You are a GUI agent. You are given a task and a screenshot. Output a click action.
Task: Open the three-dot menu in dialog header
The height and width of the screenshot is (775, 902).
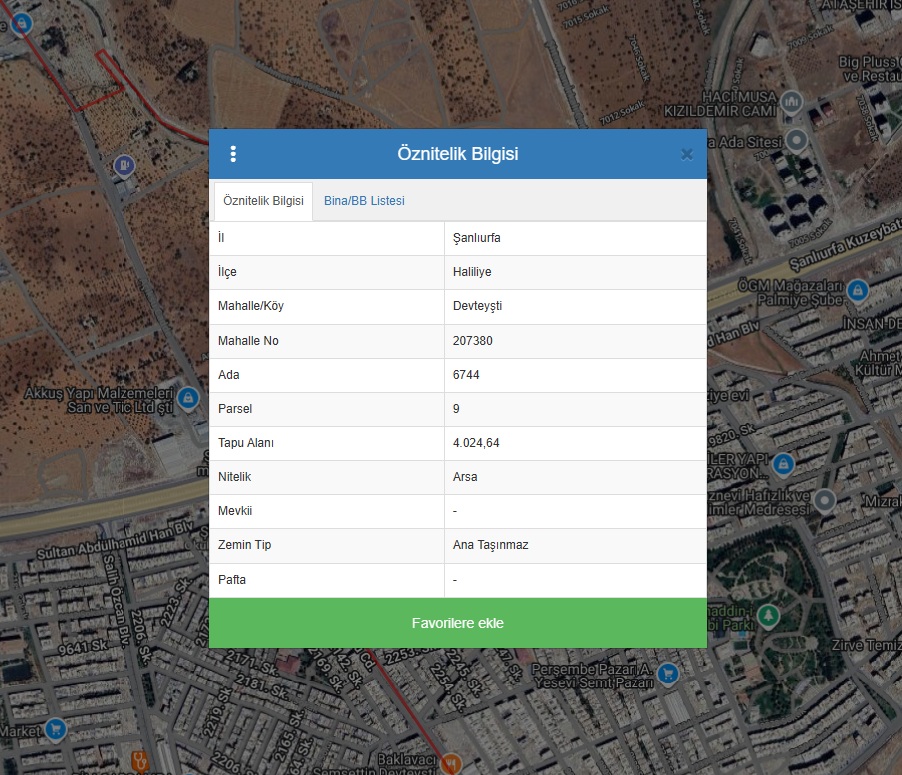tap(233, 154)
